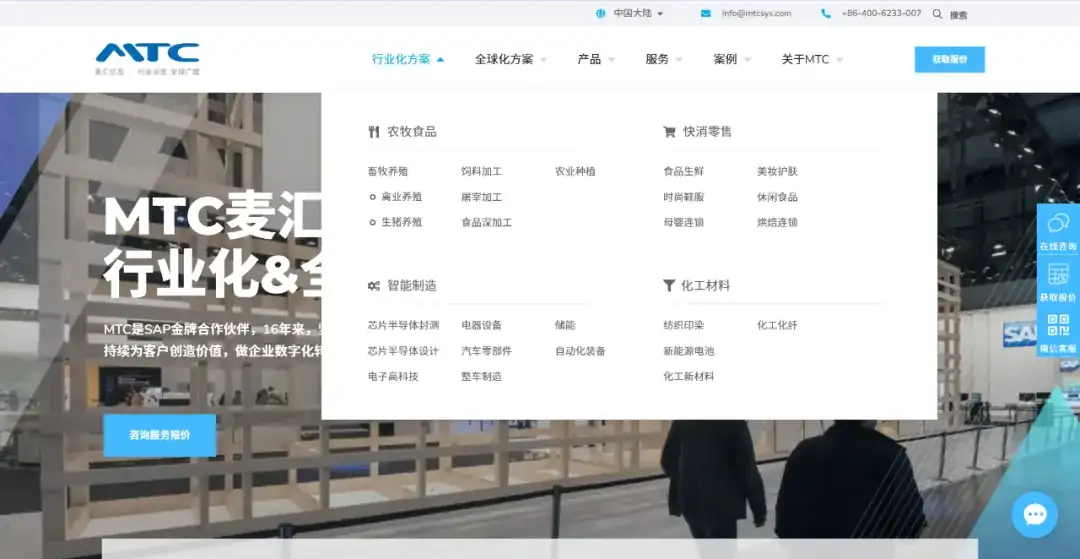Click the fork-and-knife 农牧食品 icon

pos(374,131)
